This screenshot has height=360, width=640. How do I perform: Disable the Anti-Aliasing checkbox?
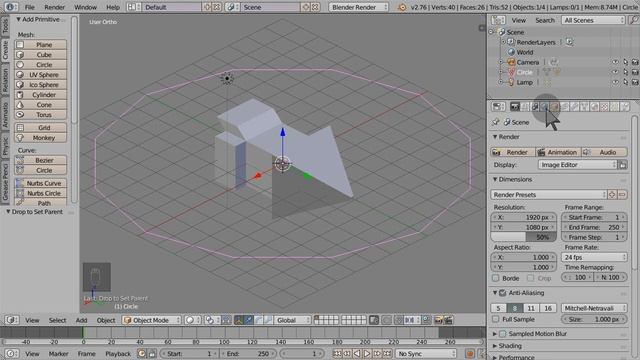pos(503,293)
